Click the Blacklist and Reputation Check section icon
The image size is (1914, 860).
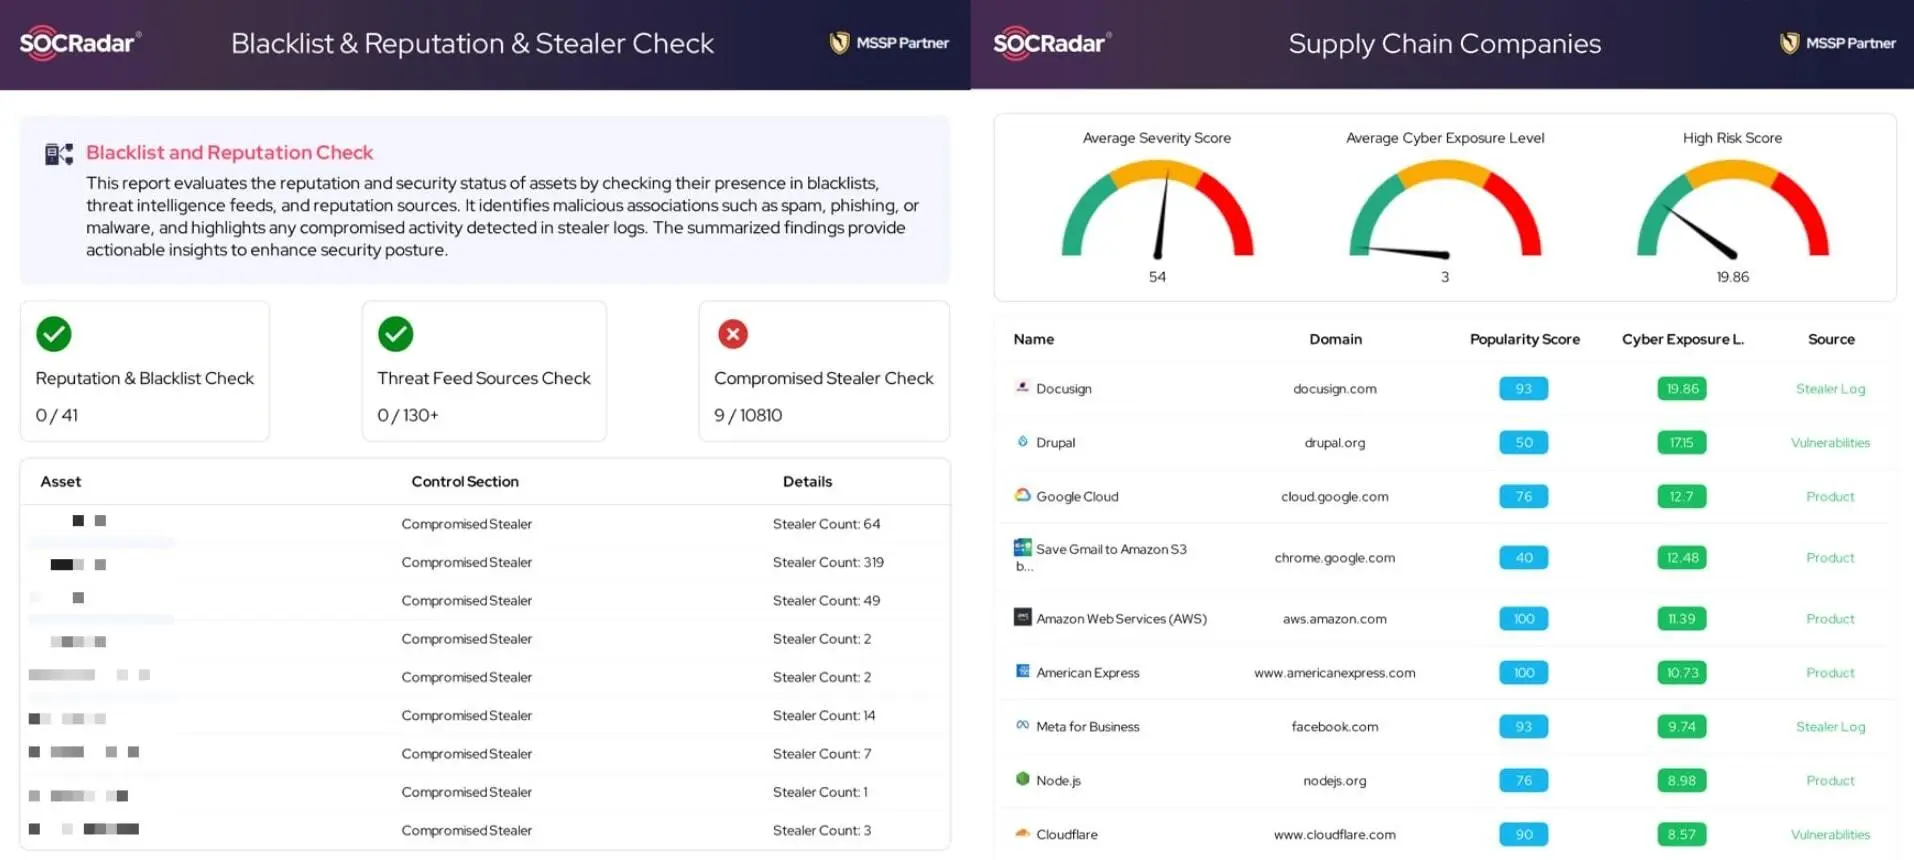pyautogui.click(x=59, y=153)
